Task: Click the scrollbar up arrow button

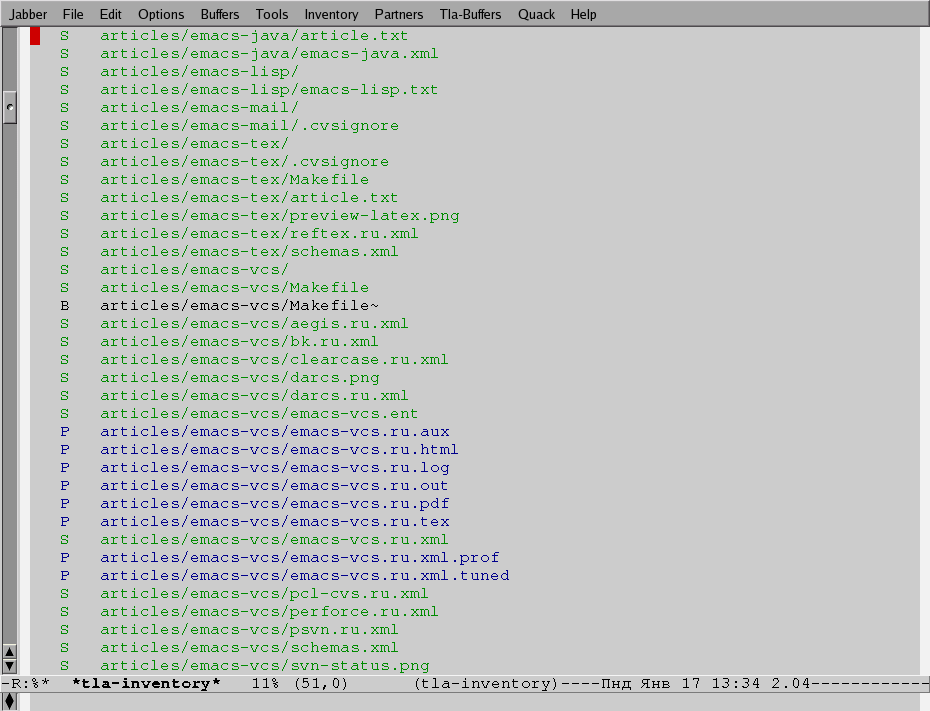Action: 10,651
